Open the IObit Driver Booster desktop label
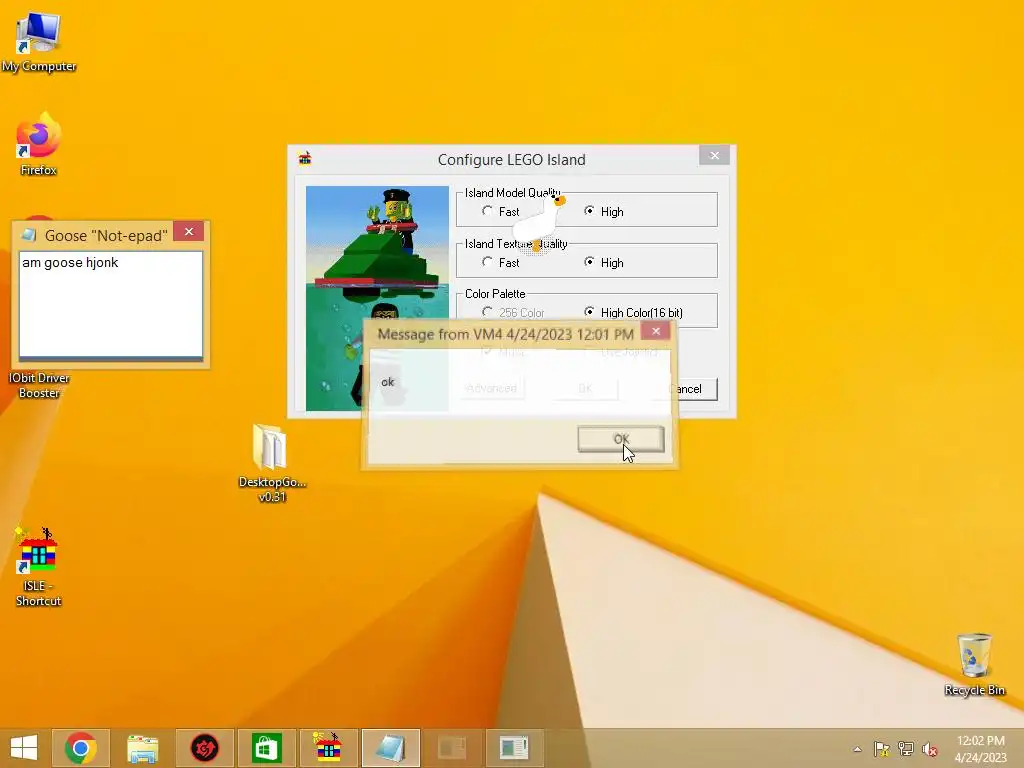This screenshot has height=768, width=1024. [39, 385]
